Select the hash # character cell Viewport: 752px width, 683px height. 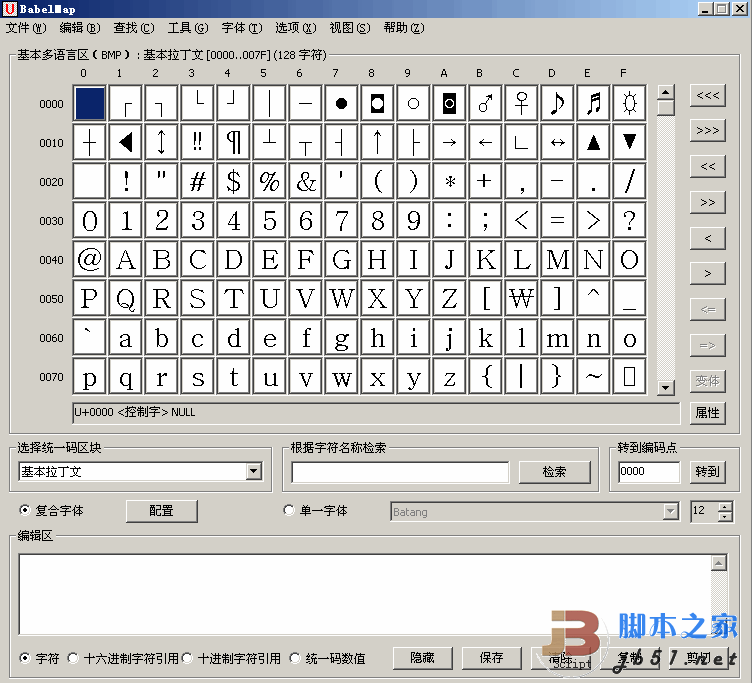tap(198, 181)
